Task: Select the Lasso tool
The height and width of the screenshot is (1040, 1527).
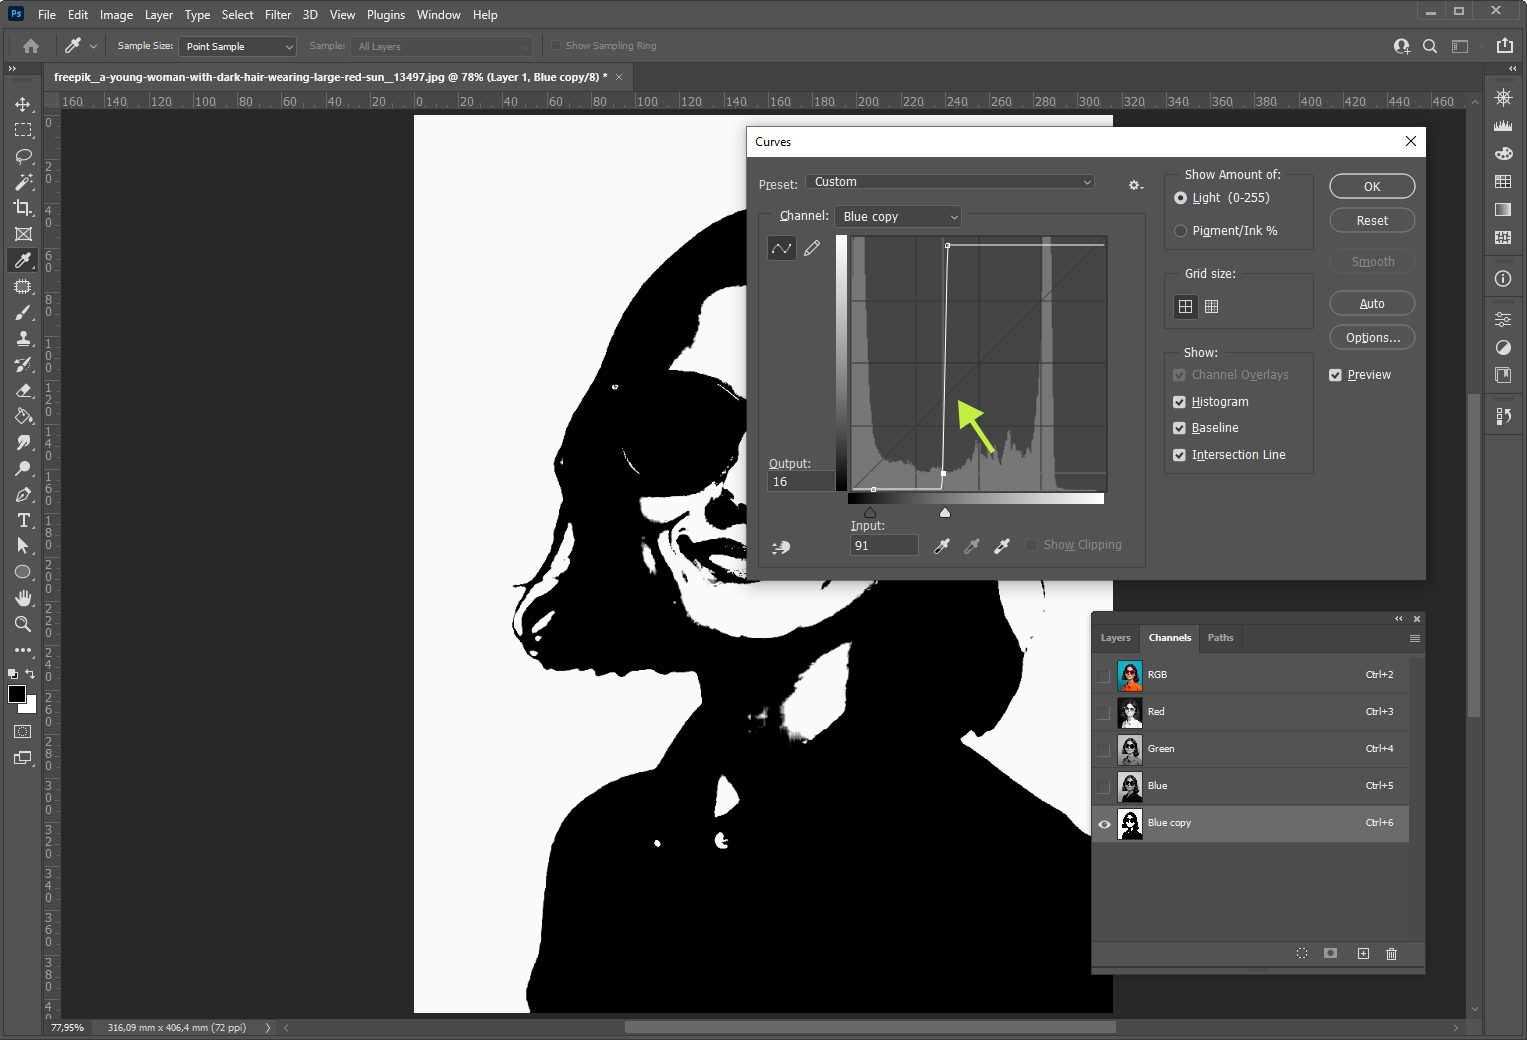Action: 23,156
